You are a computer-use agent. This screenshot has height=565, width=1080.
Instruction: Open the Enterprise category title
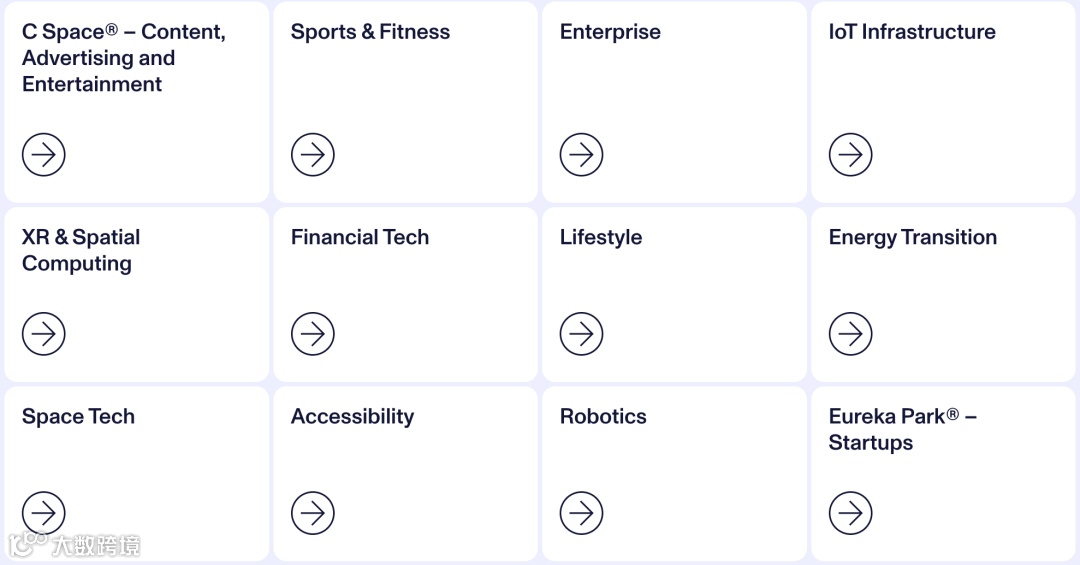coord(610,32)
